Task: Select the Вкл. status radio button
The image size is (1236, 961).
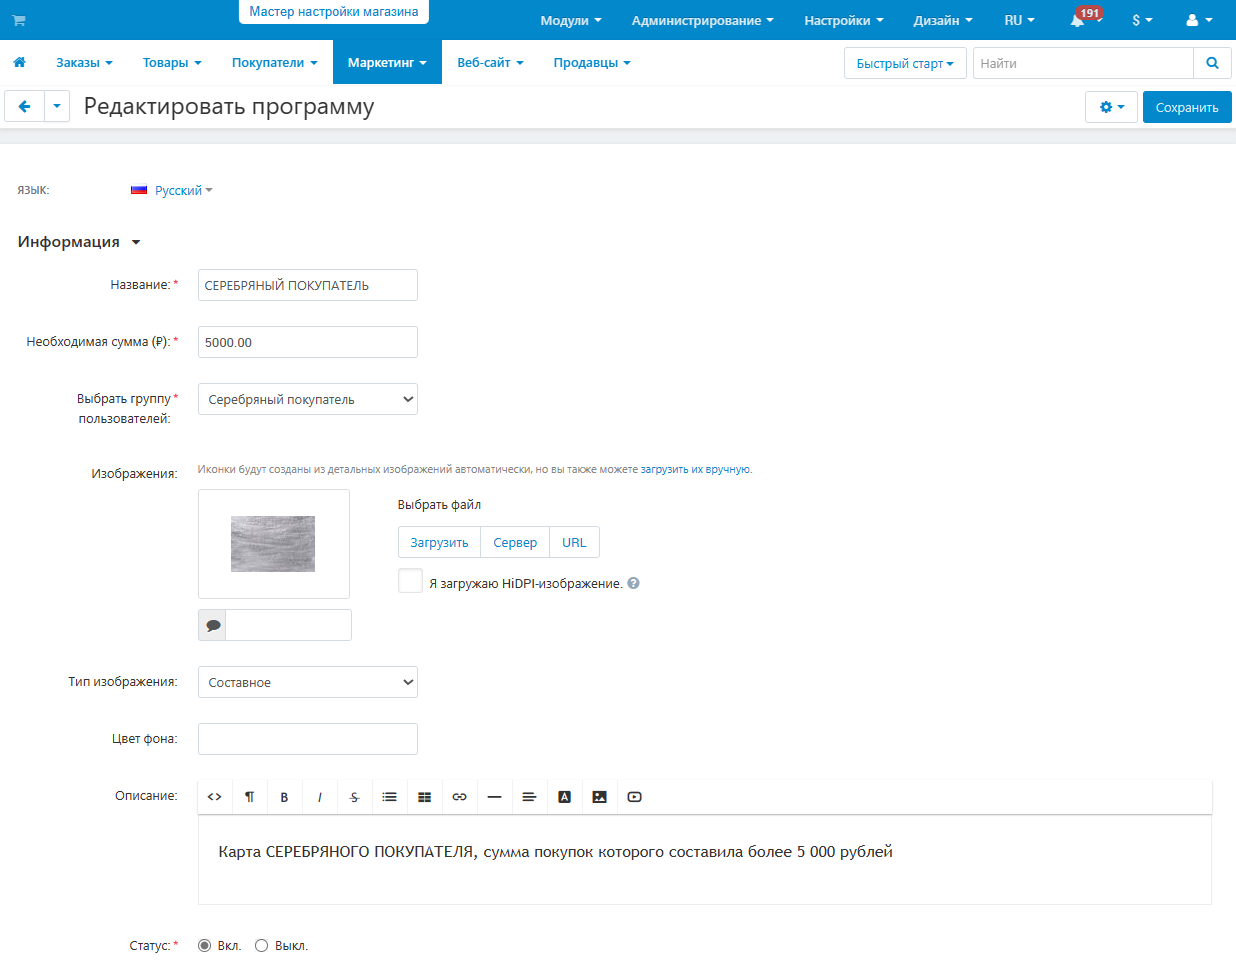Action: coord(204,945)
